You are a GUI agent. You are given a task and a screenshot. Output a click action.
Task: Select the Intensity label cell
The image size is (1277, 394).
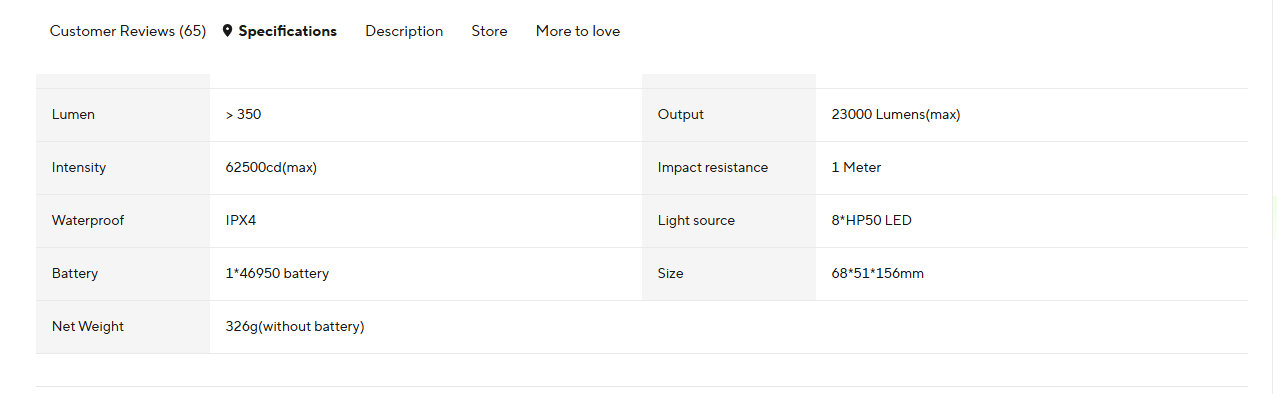click(x=123, y=168)
